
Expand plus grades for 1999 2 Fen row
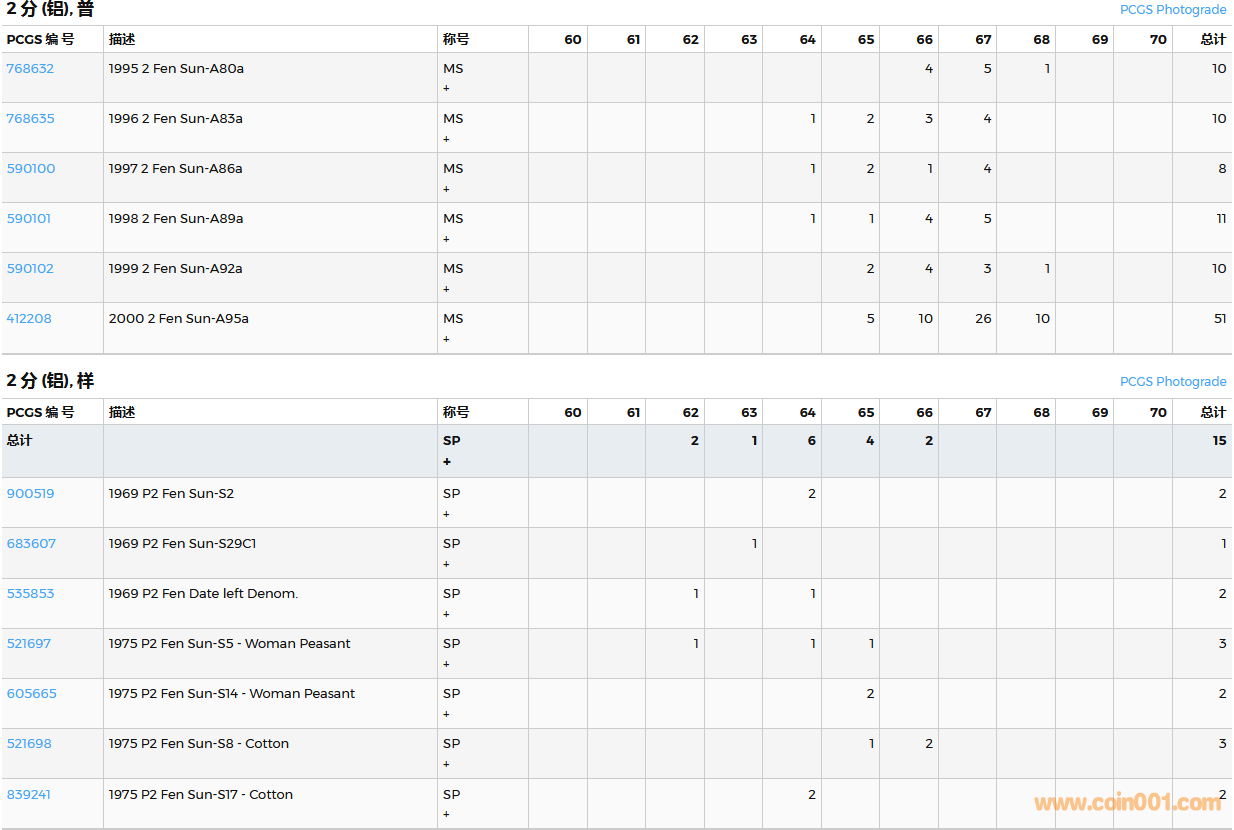coord(446,289)
